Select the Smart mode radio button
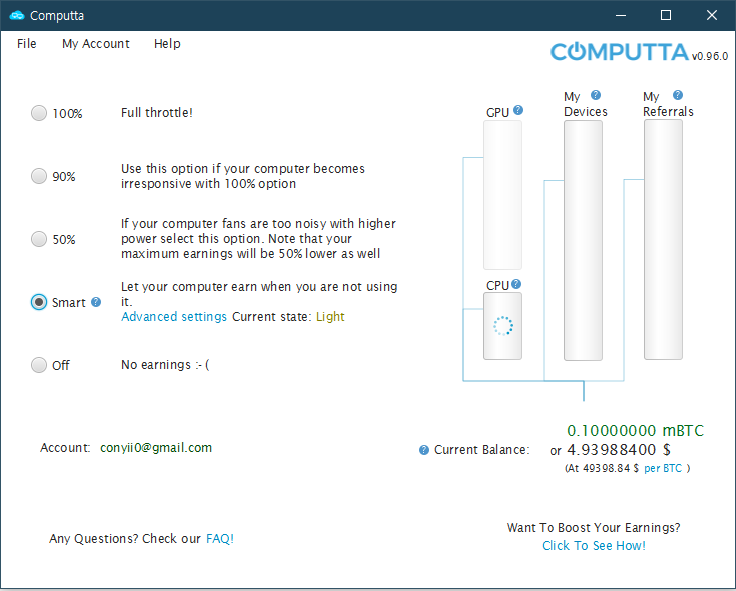The width and height of the screenshot is (736, 591). [x=39, y=302]
